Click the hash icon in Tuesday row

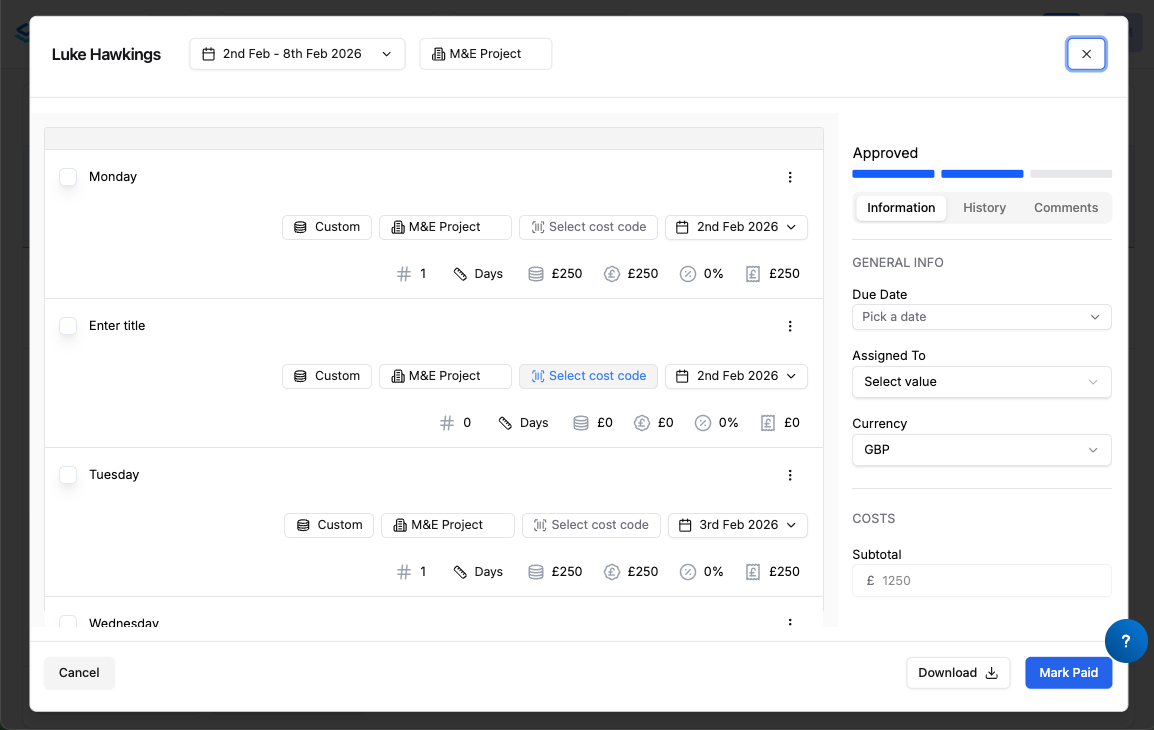pyautogui.click(x=403, y=572)
